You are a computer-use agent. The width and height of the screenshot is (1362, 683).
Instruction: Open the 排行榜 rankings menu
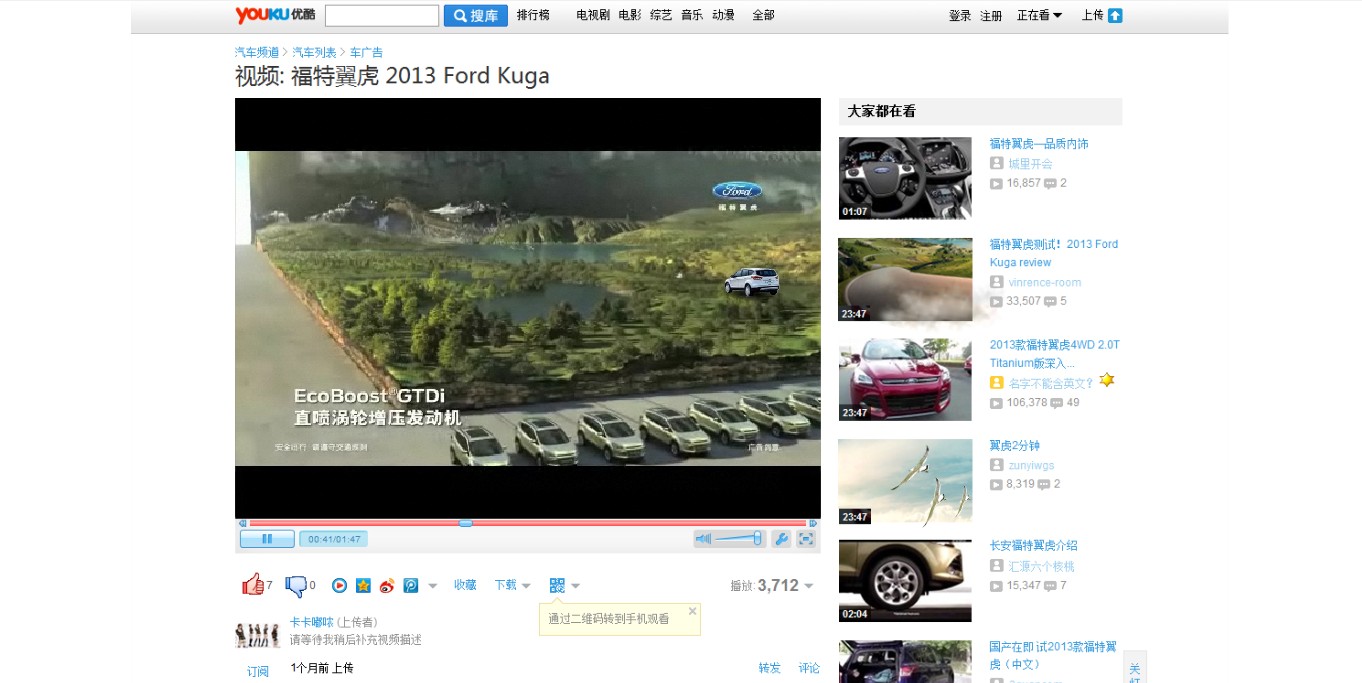coord(533,15)
